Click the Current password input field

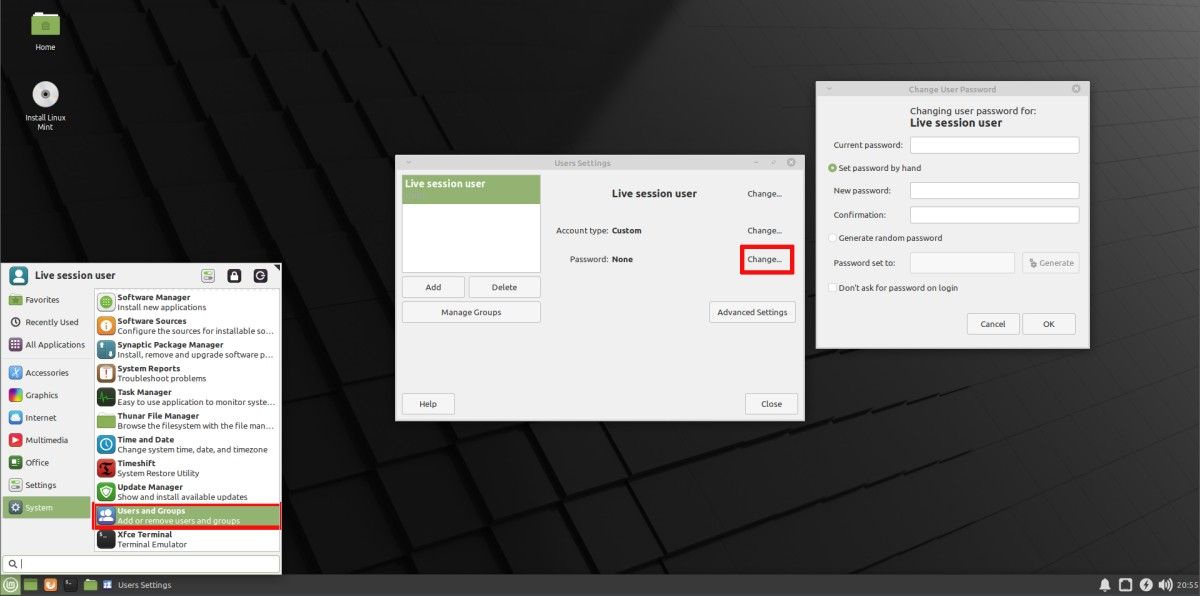[993, 144]
